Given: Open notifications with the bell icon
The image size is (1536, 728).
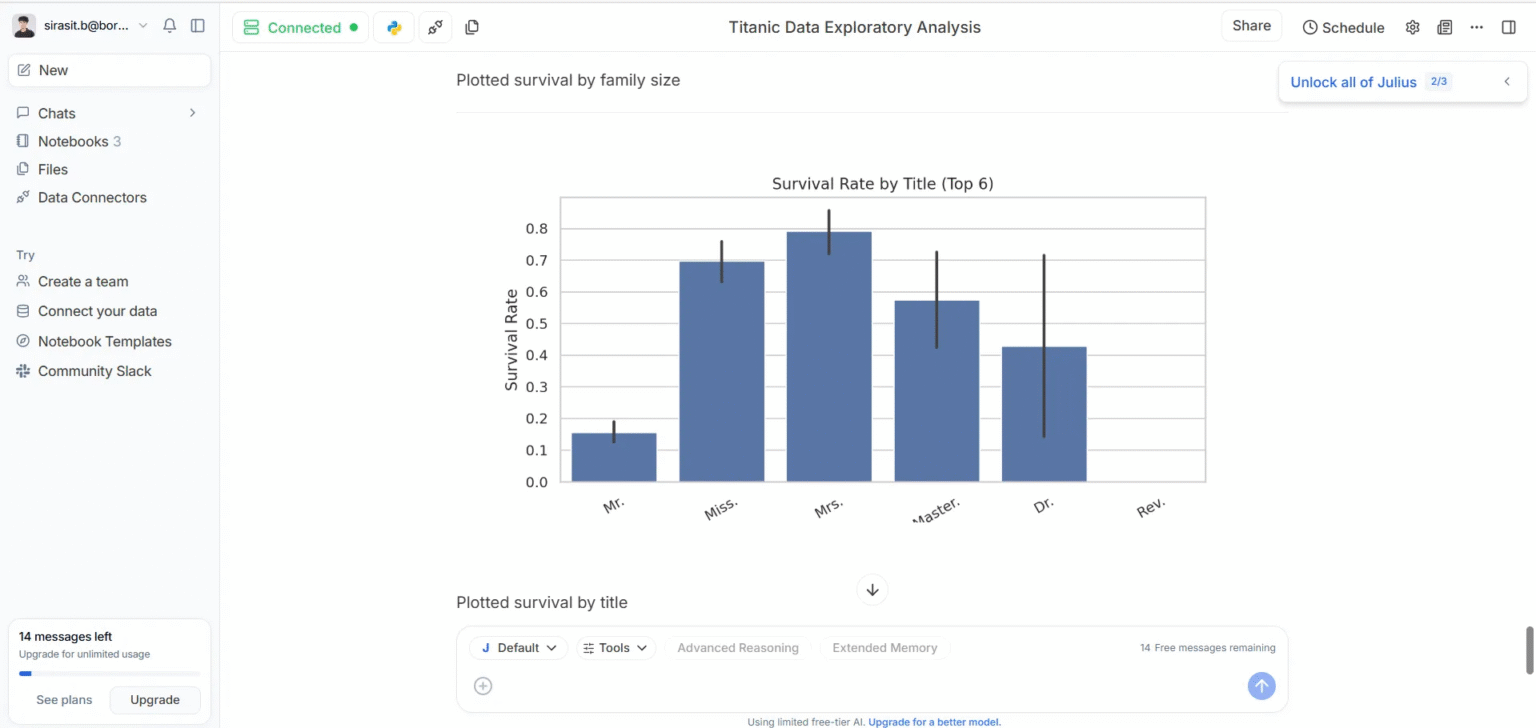Looking at the screenshot, I should 169,25.
